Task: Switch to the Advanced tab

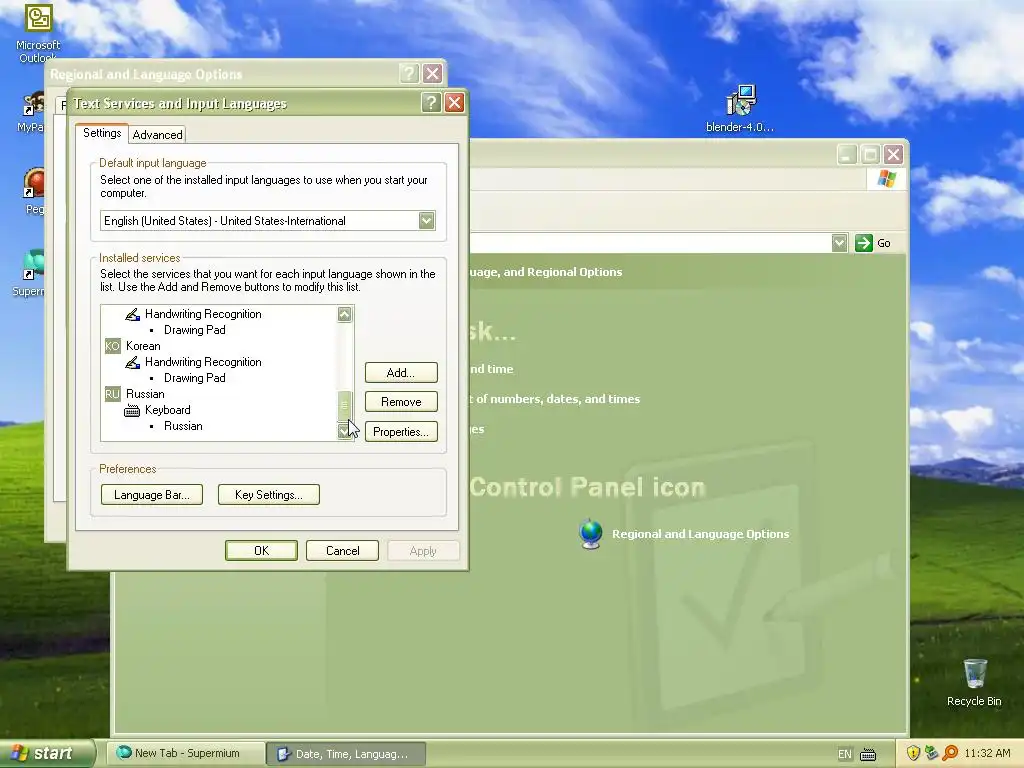Action: [157, 135]
